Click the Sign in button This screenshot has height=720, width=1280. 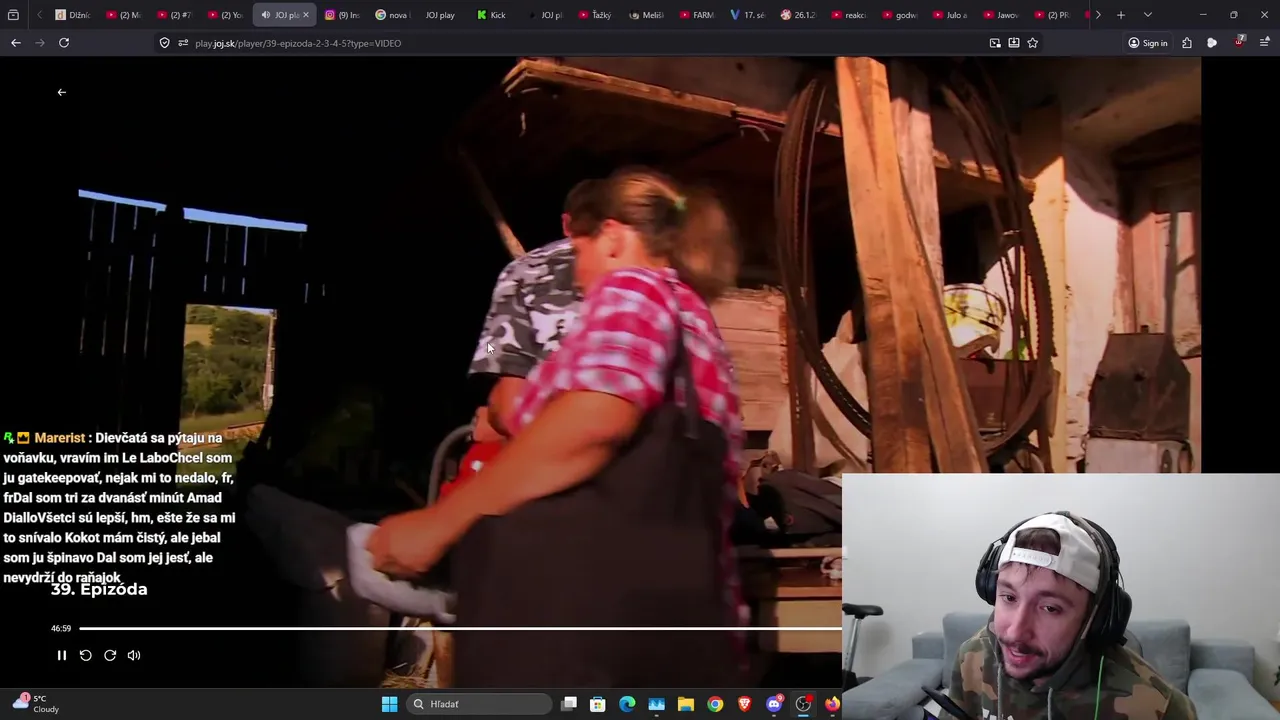(x=1148, y=43)
